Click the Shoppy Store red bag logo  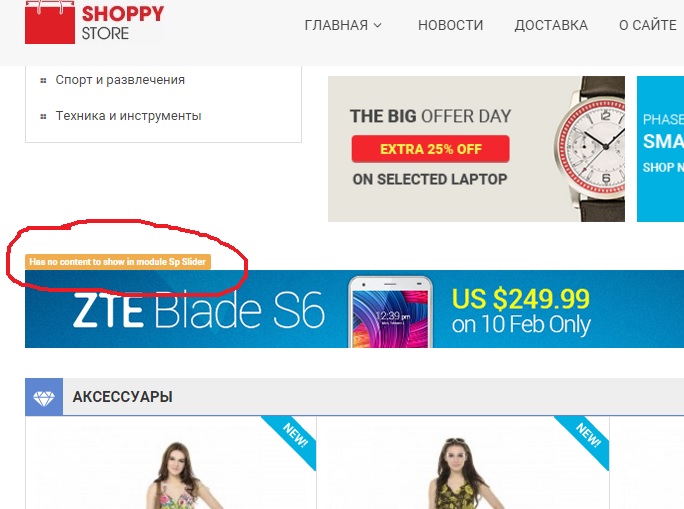coord(50,22)
